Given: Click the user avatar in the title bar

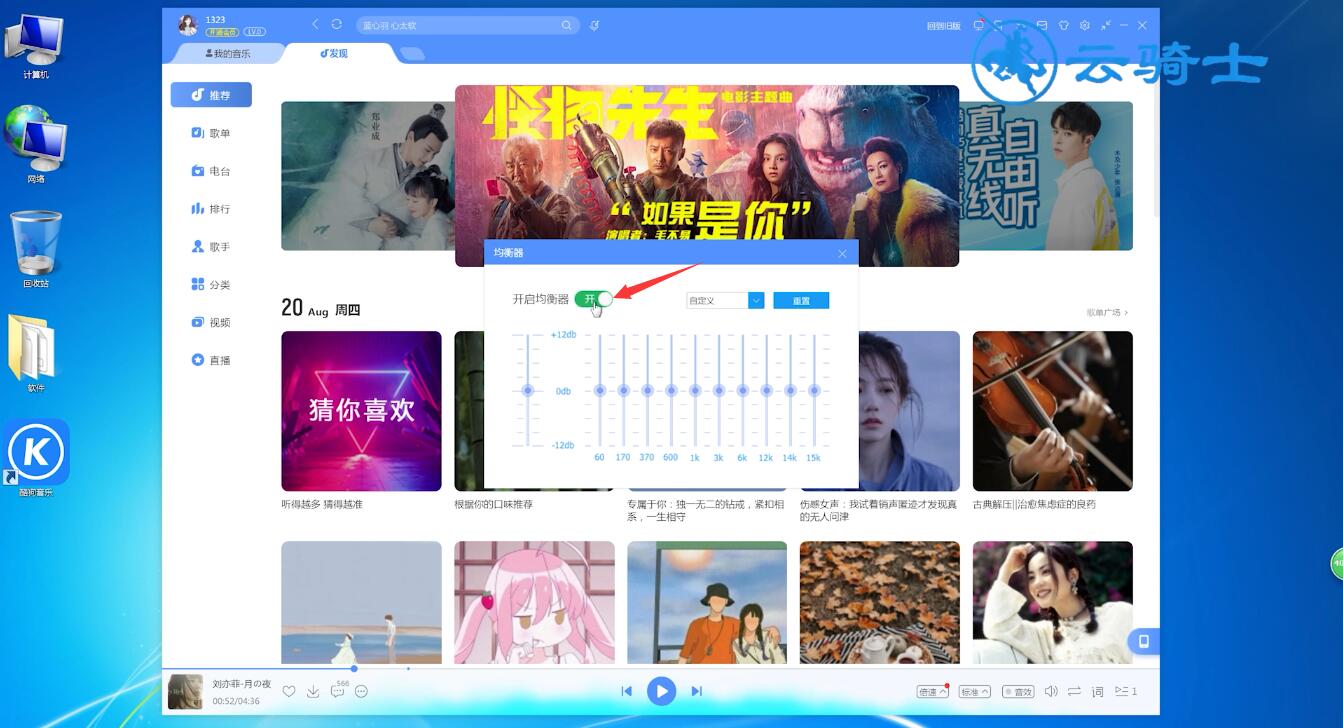Looking at the screenshot, I should click(x=188, y=25).
